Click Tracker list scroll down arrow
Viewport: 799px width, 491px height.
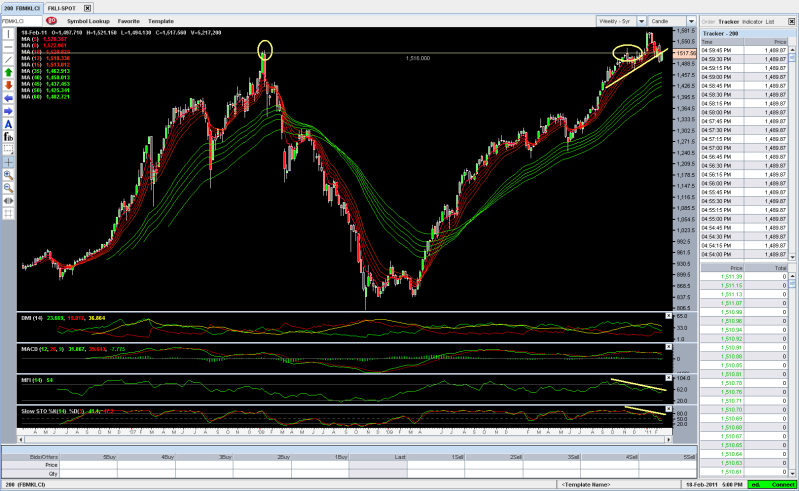pos(792,257)
